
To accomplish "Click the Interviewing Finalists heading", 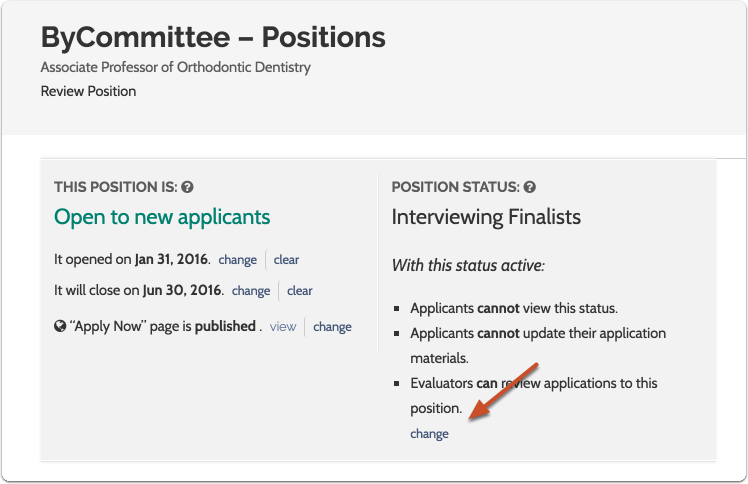I will click(486, 217).
